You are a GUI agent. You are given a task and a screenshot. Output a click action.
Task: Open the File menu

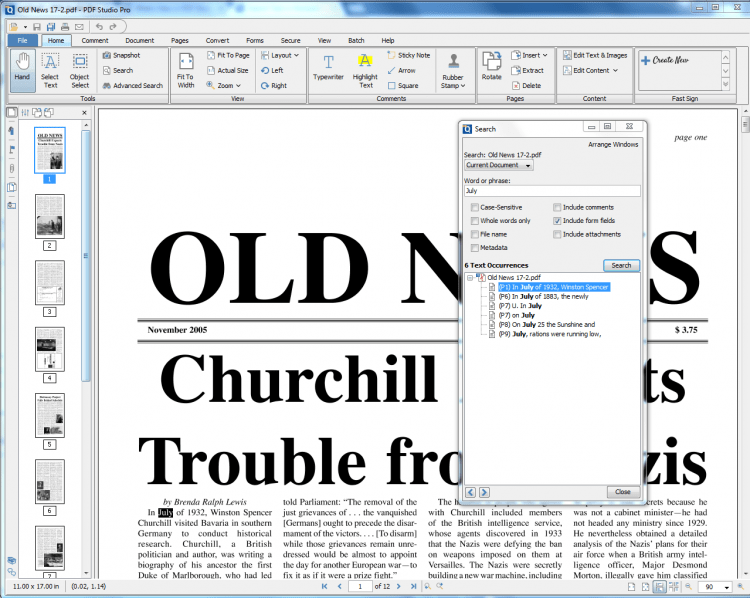pos(22,40)
